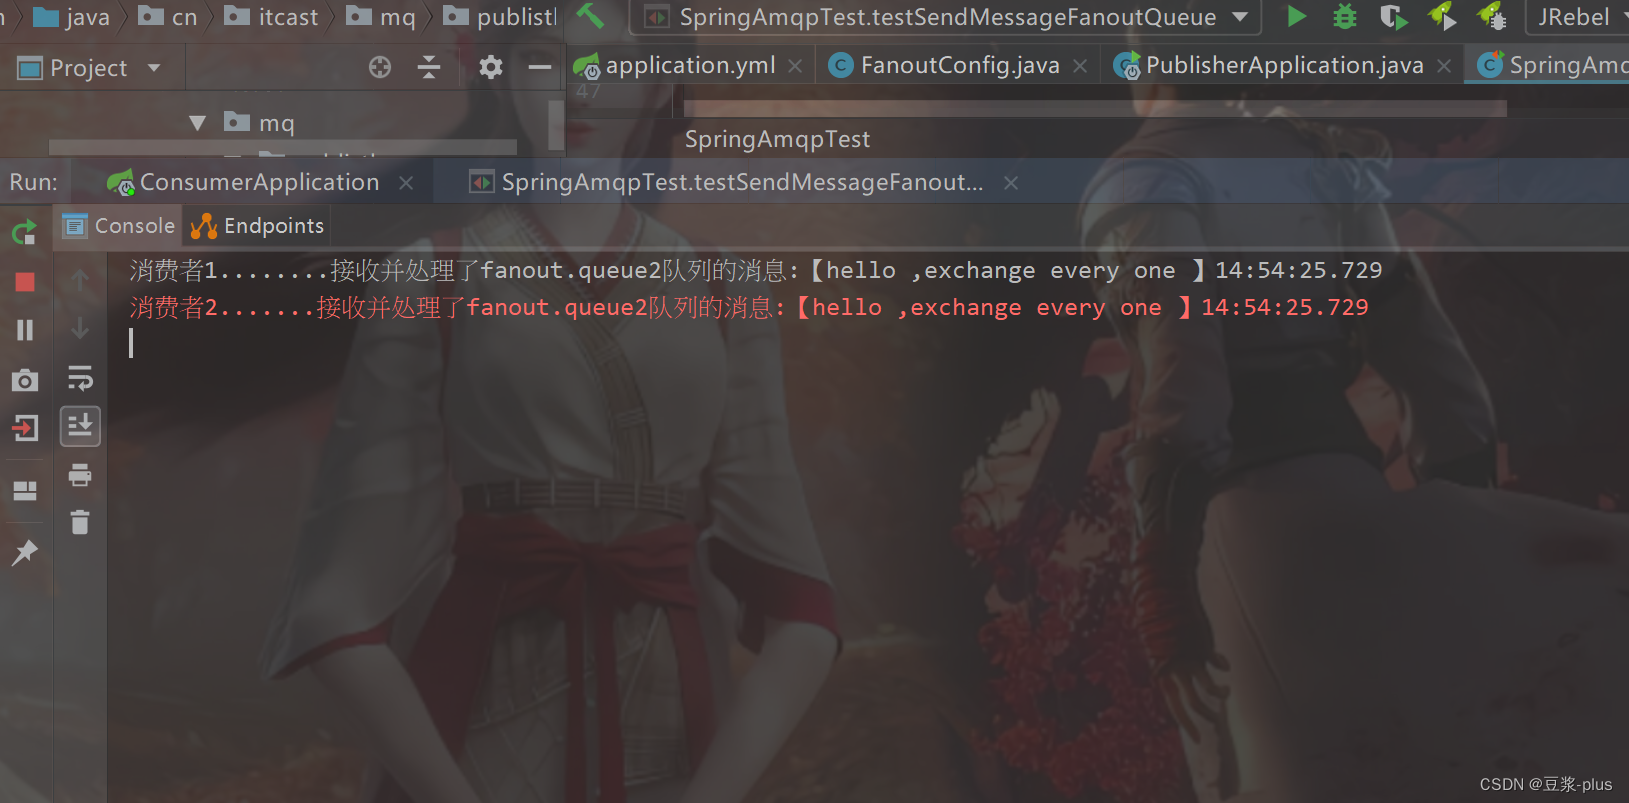Restore layout icon in Run panel
The image size is (1629, 803).
tap(25, 490)
